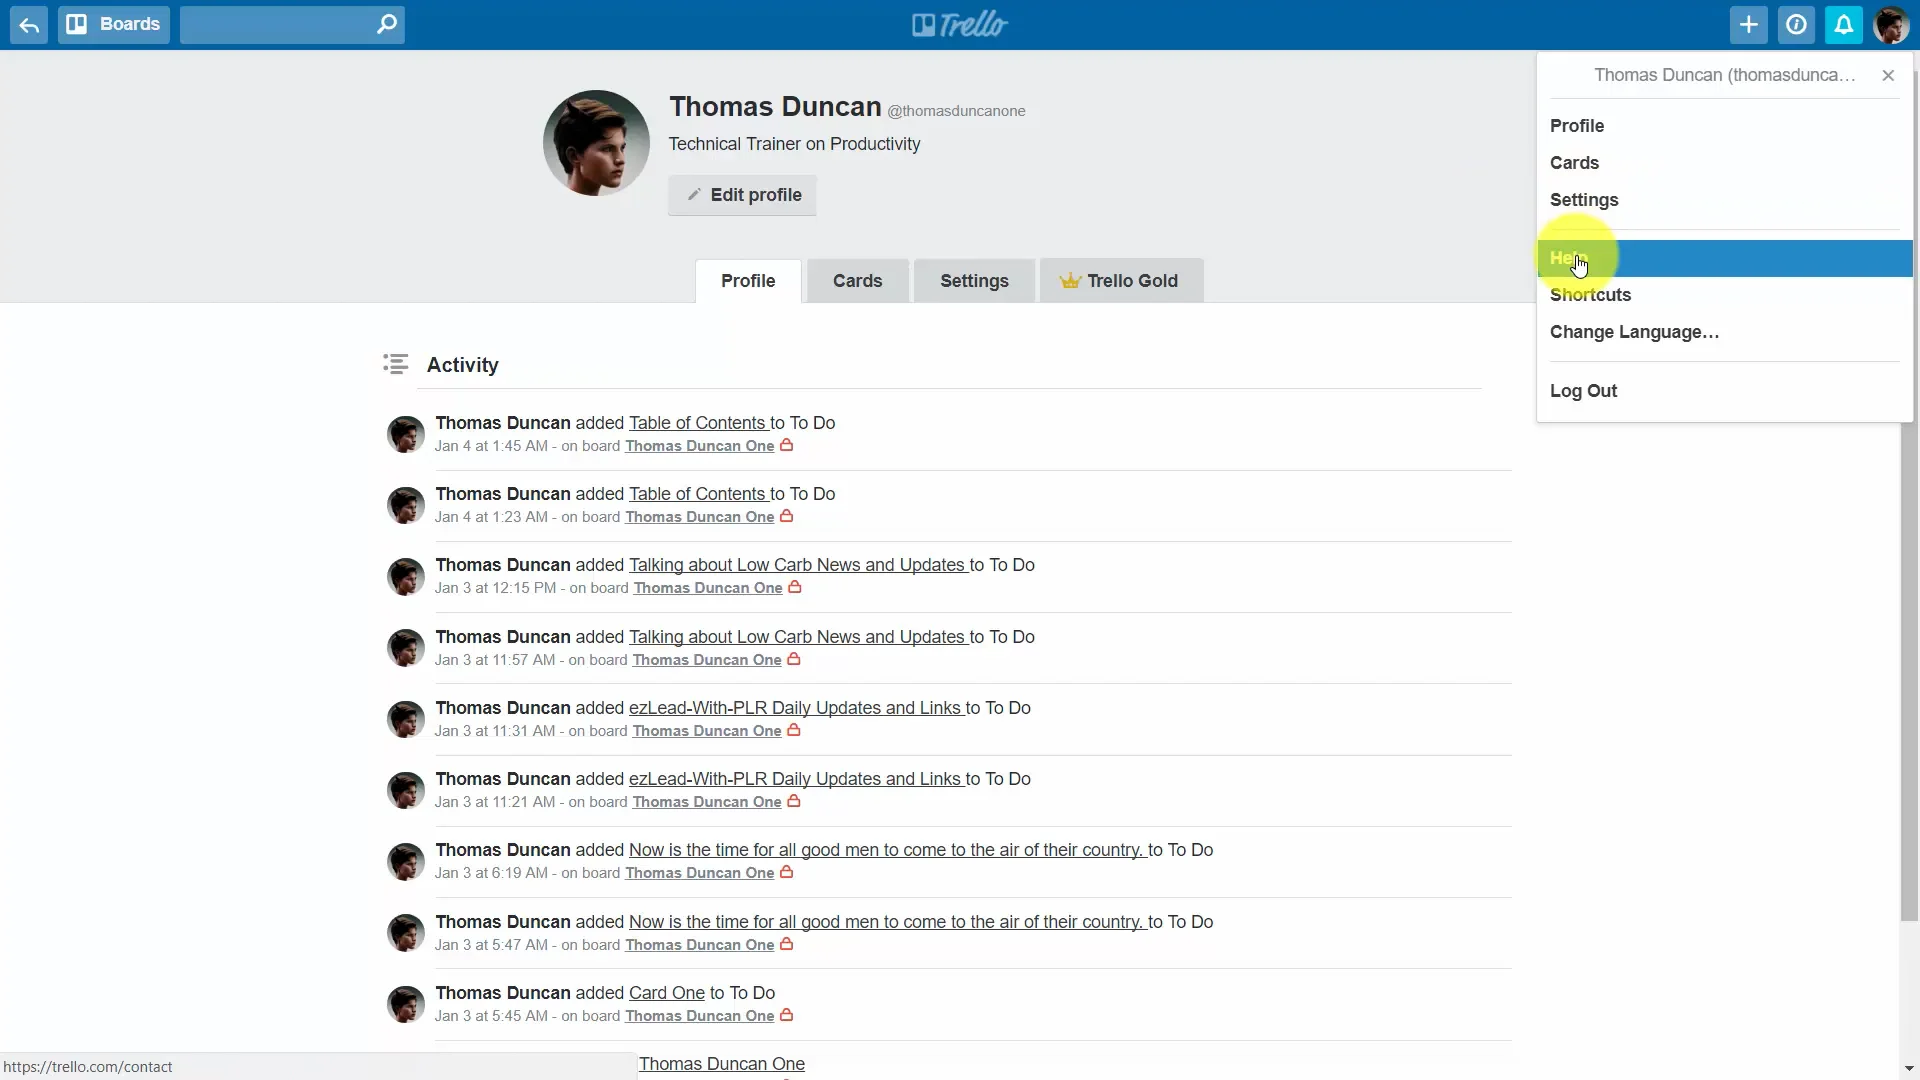This screenshot has width=1920, height=1080.
Task: Click the search magnifier icon
Action: (386, 24)
